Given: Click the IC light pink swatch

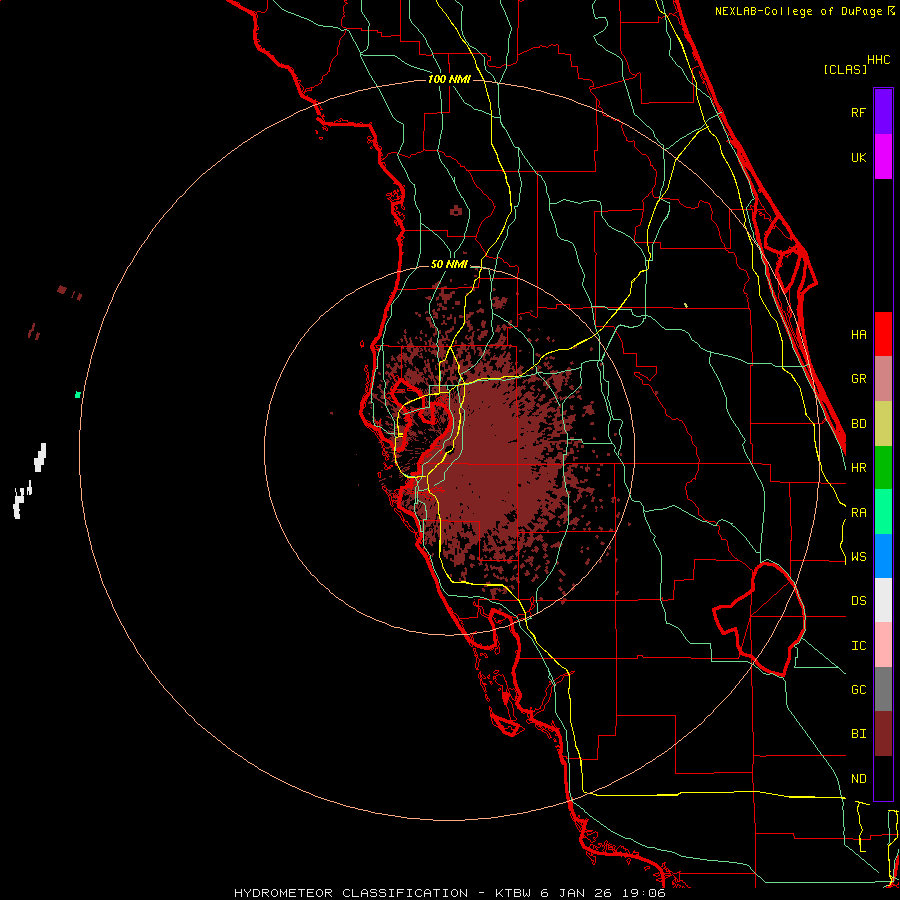Looking at the screenshot, I should click(883, 645).
